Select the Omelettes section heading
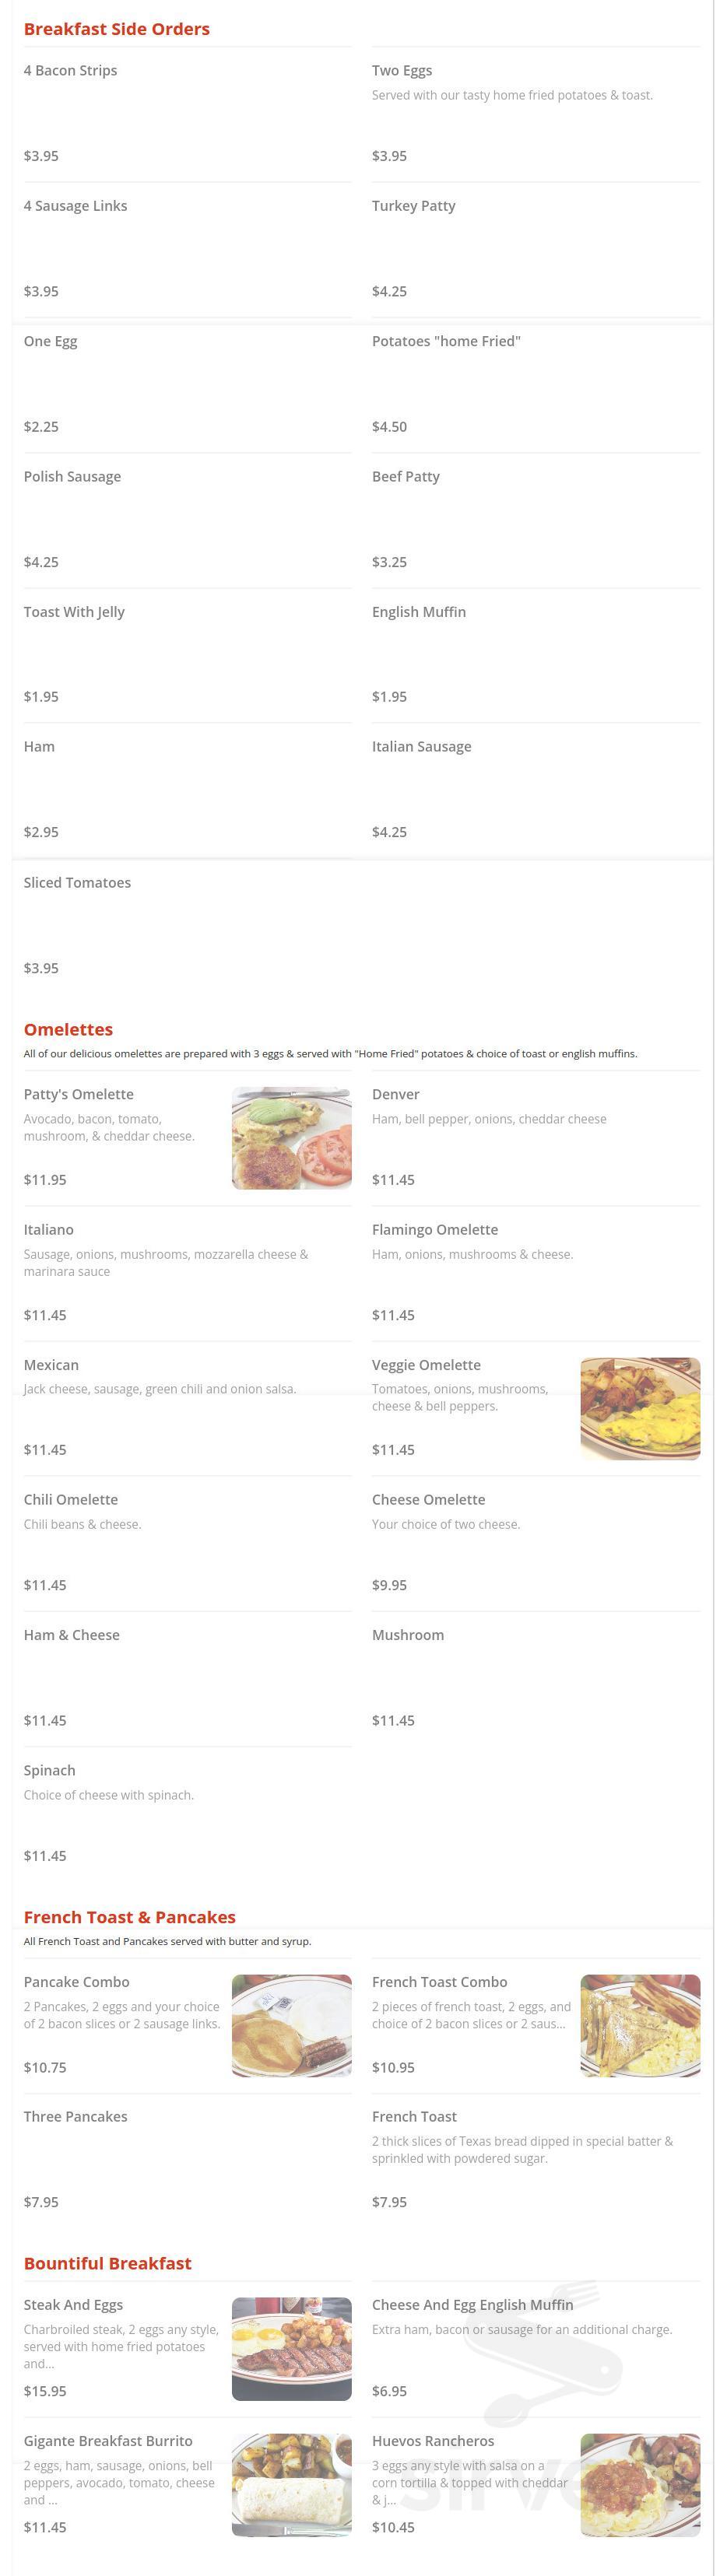 click(x=68, y=1029)
